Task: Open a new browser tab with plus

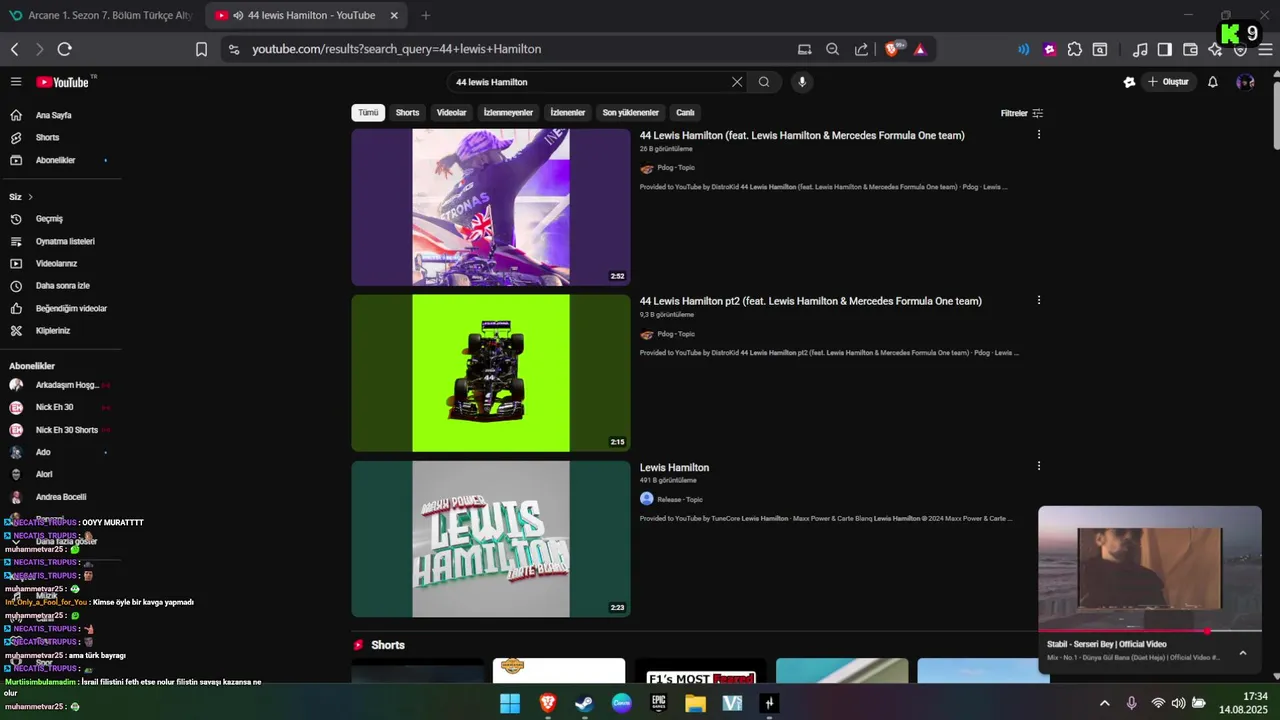Action: coord(426,15)
